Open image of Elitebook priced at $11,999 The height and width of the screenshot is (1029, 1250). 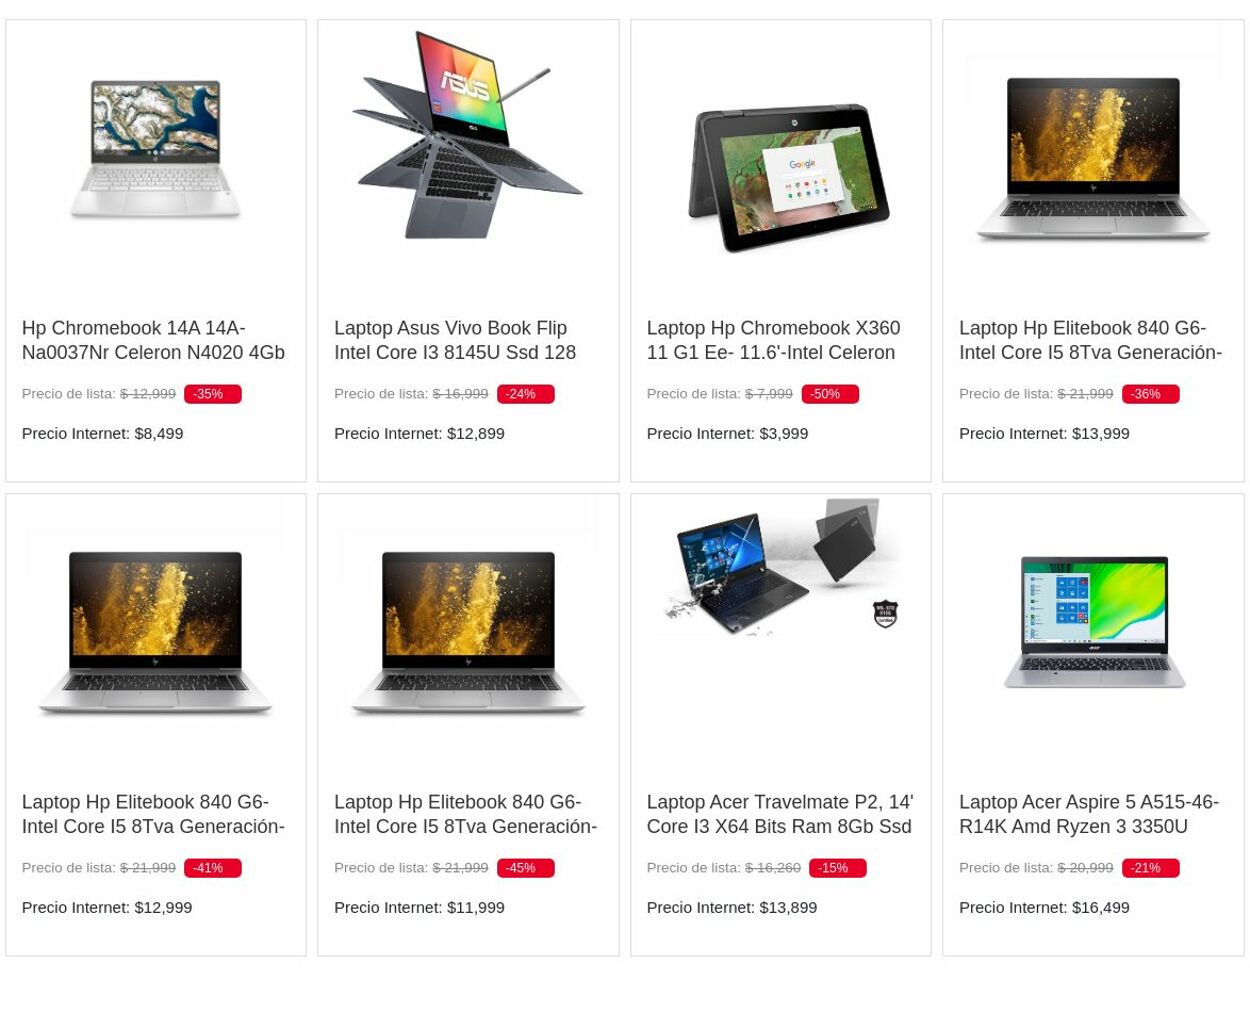(x=468, y=632)
